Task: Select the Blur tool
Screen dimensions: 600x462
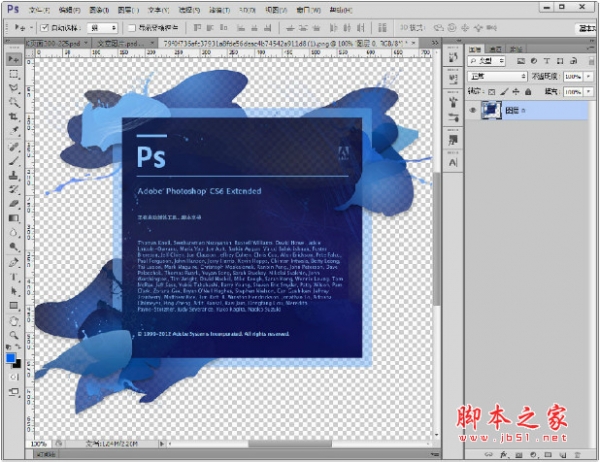Action: coord(14,232)
